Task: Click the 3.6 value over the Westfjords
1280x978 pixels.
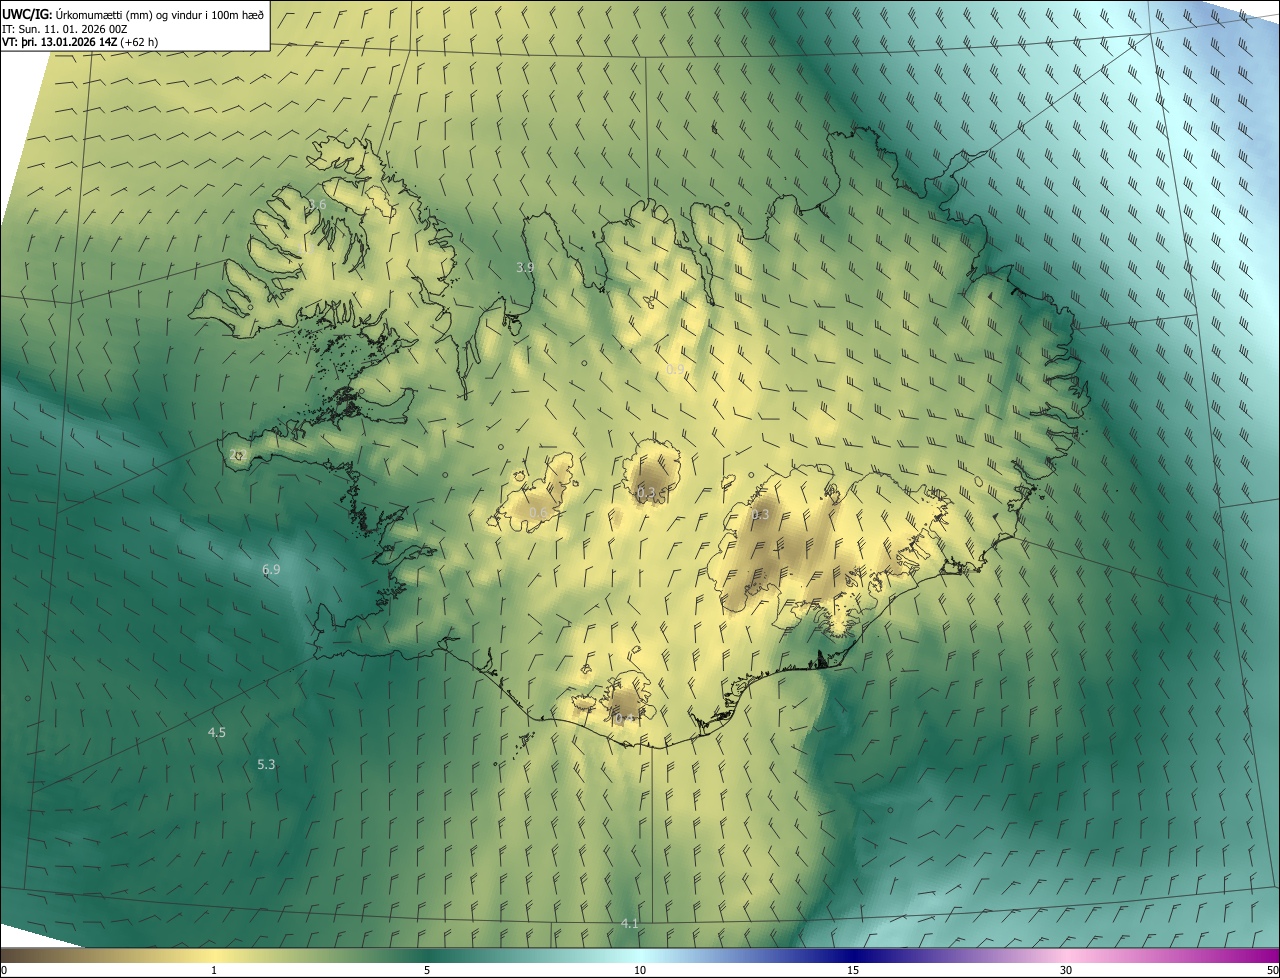Action: pos(317,204)
